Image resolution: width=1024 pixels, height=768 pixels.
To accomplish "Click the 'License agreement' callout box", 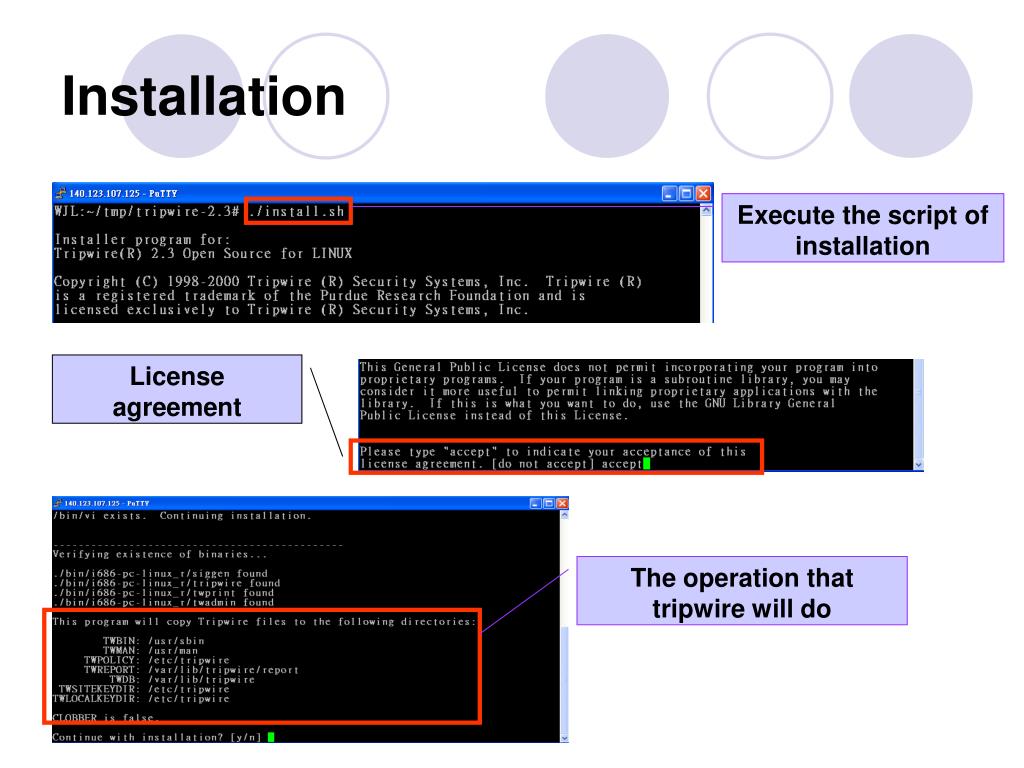I will (x=177, y=390).
